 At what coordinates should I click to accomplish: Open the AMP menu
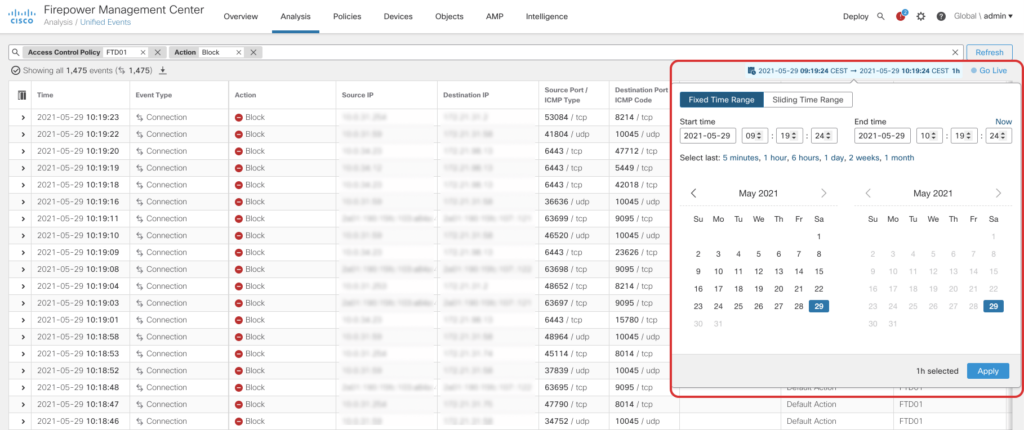pyautogui.click(x=494, y=16)
